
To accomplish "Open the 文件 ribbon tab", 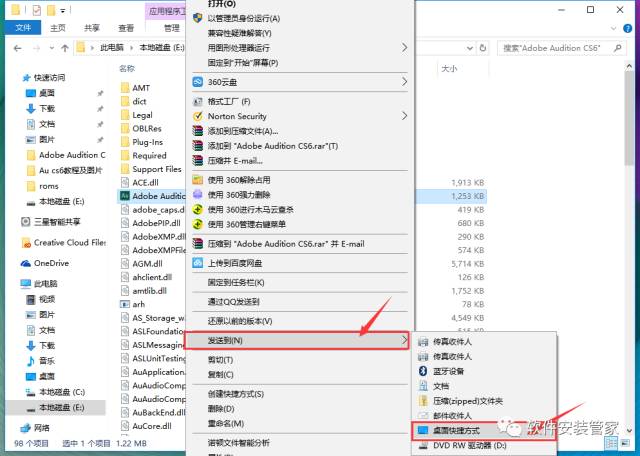I will point(21,29).
